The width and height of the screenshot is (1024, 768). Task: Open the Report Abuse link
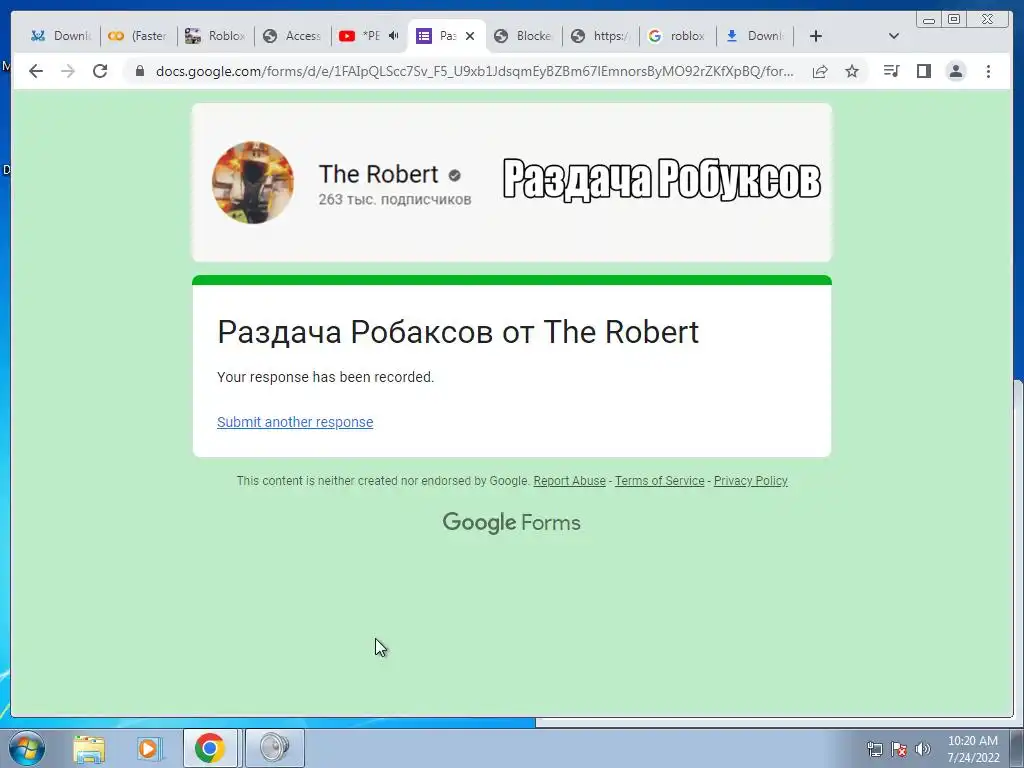569,481
